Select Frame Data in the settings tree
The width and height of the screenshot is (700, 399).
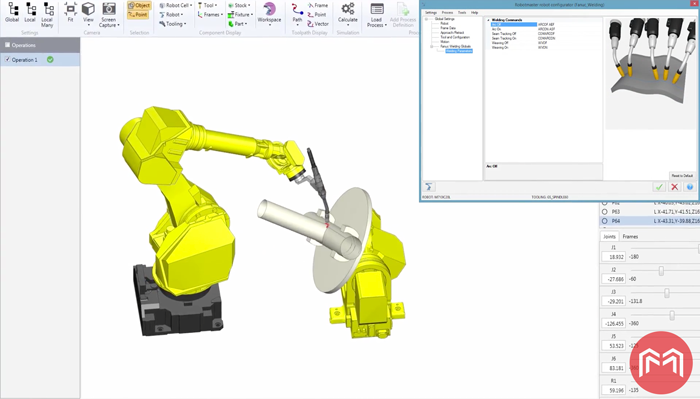[448, 28]
